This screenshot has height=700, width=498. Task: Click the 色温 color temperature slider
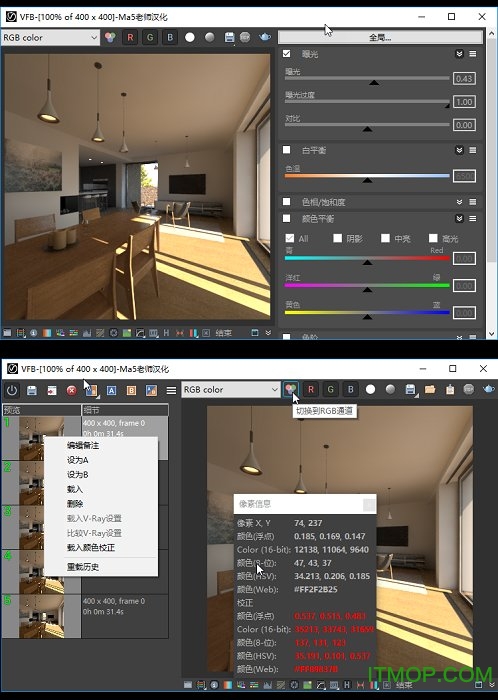click(367, 177)
